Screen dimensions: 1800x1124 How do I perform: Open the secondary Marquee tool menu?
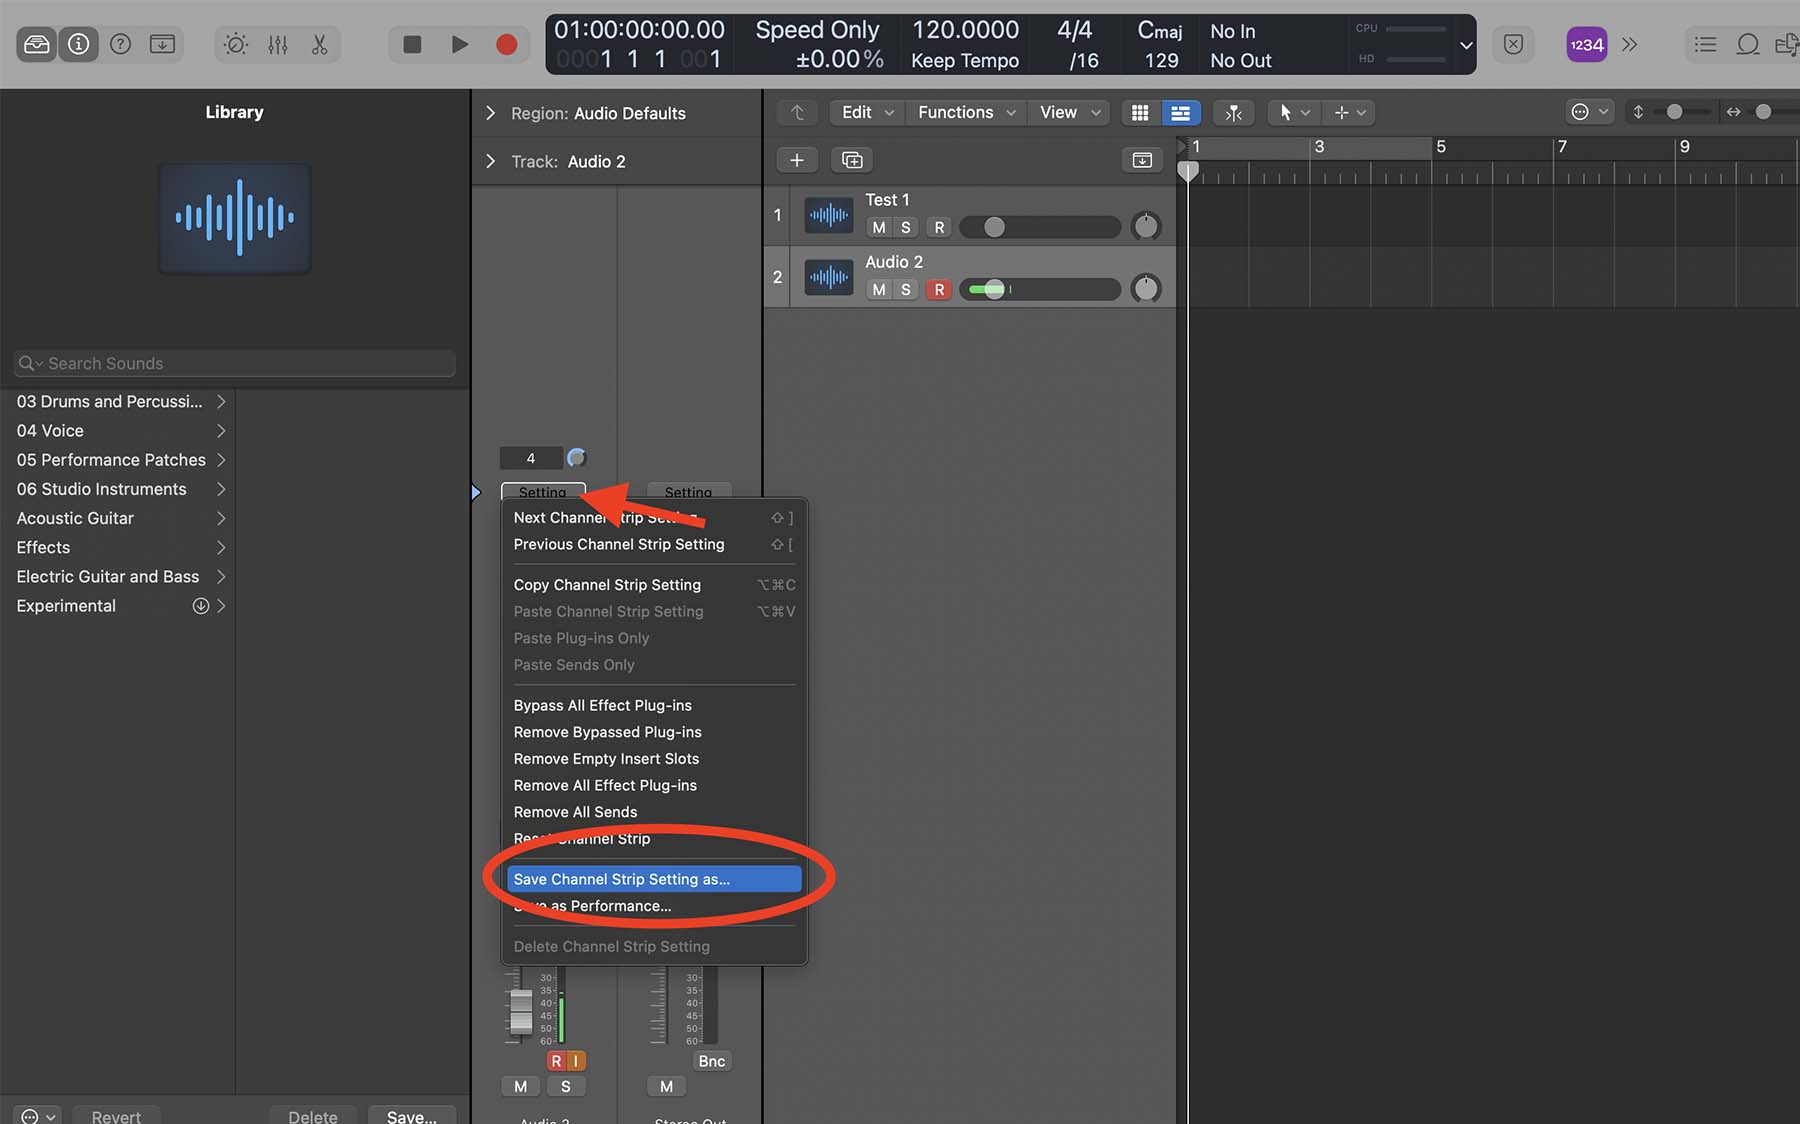pyautogui.click(x=1348, y=113)
